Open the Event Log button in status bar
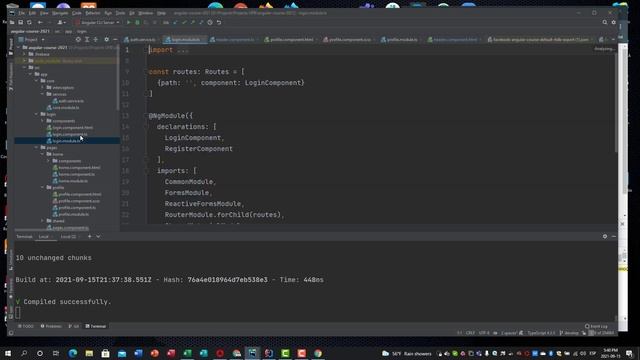 click(x=596, y=326)
